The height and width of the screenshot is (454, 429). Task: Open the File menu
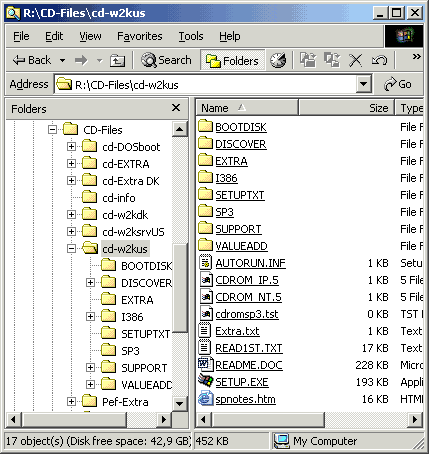[21, 36]
